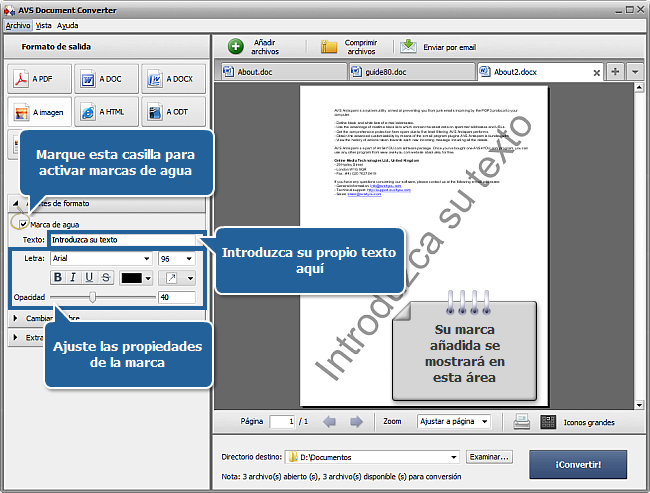Open the Directorio destino dropdown
The height and width of the screenshot is (493, 650).
click(454, 457)
